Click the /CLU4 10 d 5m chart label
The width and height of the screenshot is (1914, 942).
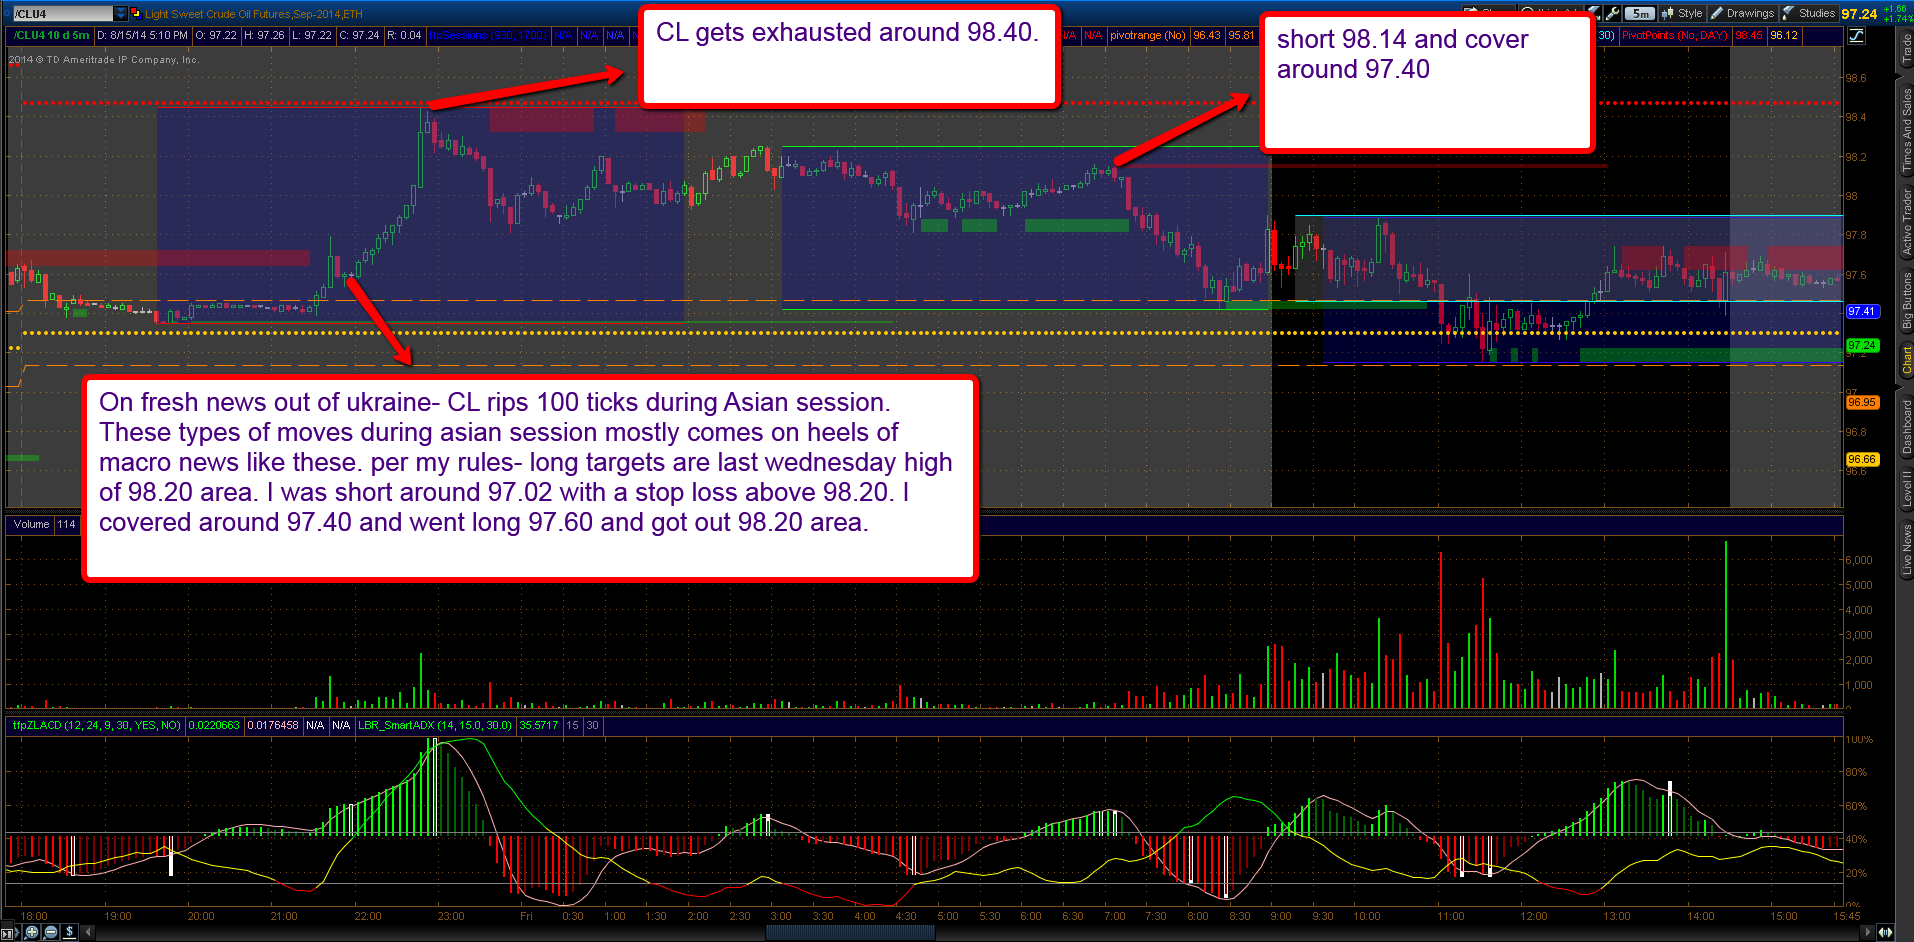[51, 35]
